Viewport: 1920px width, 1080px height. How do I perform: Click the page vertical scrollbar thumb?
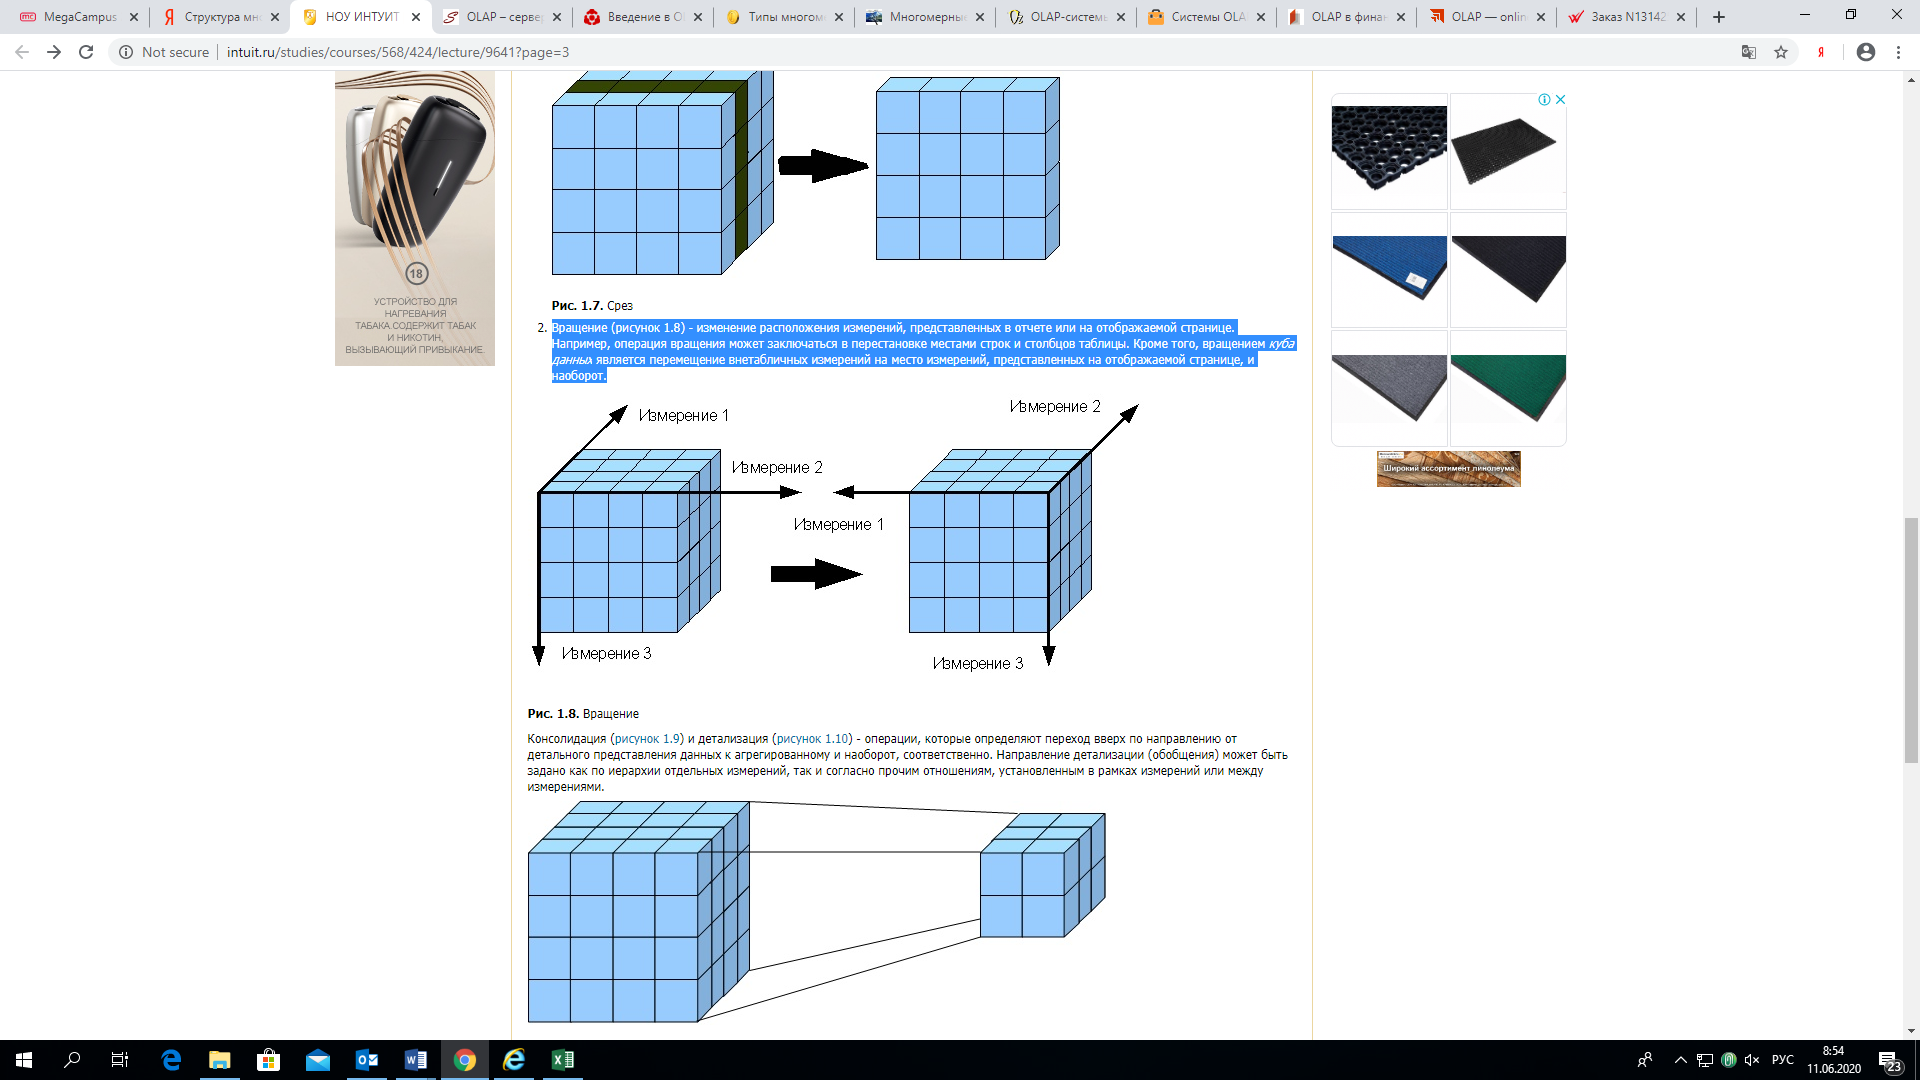pyautogui.click(x=1911, y=640)
